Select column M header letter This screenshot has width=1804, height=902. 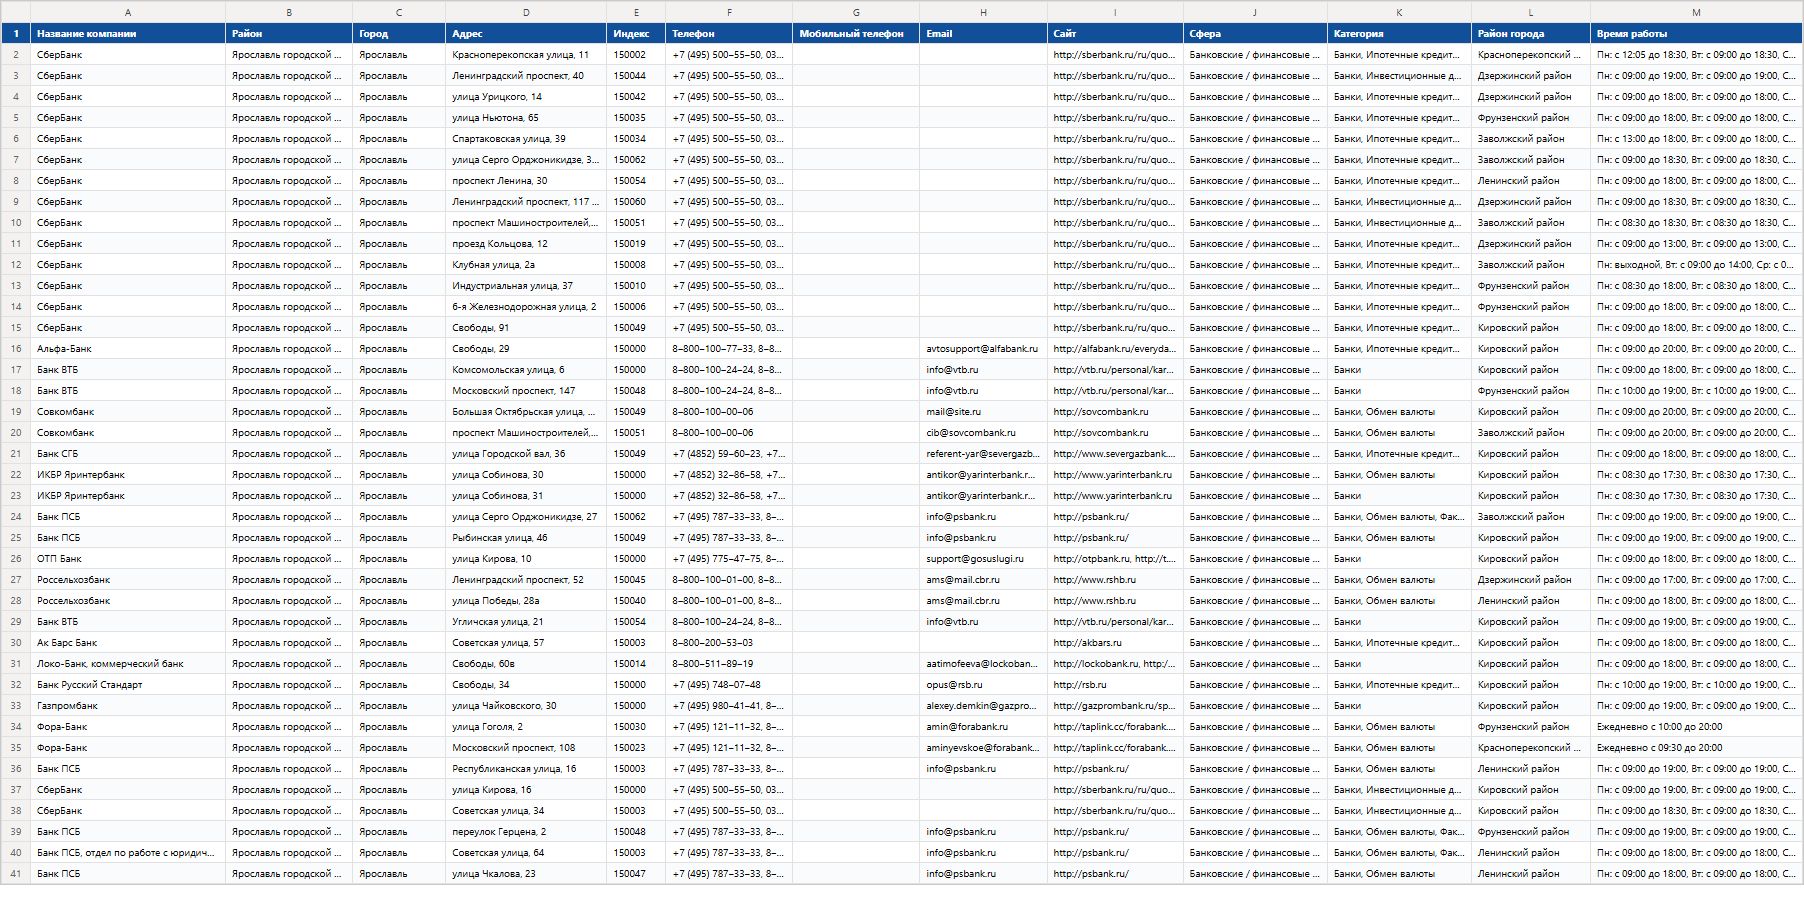tap(1696, 12)
